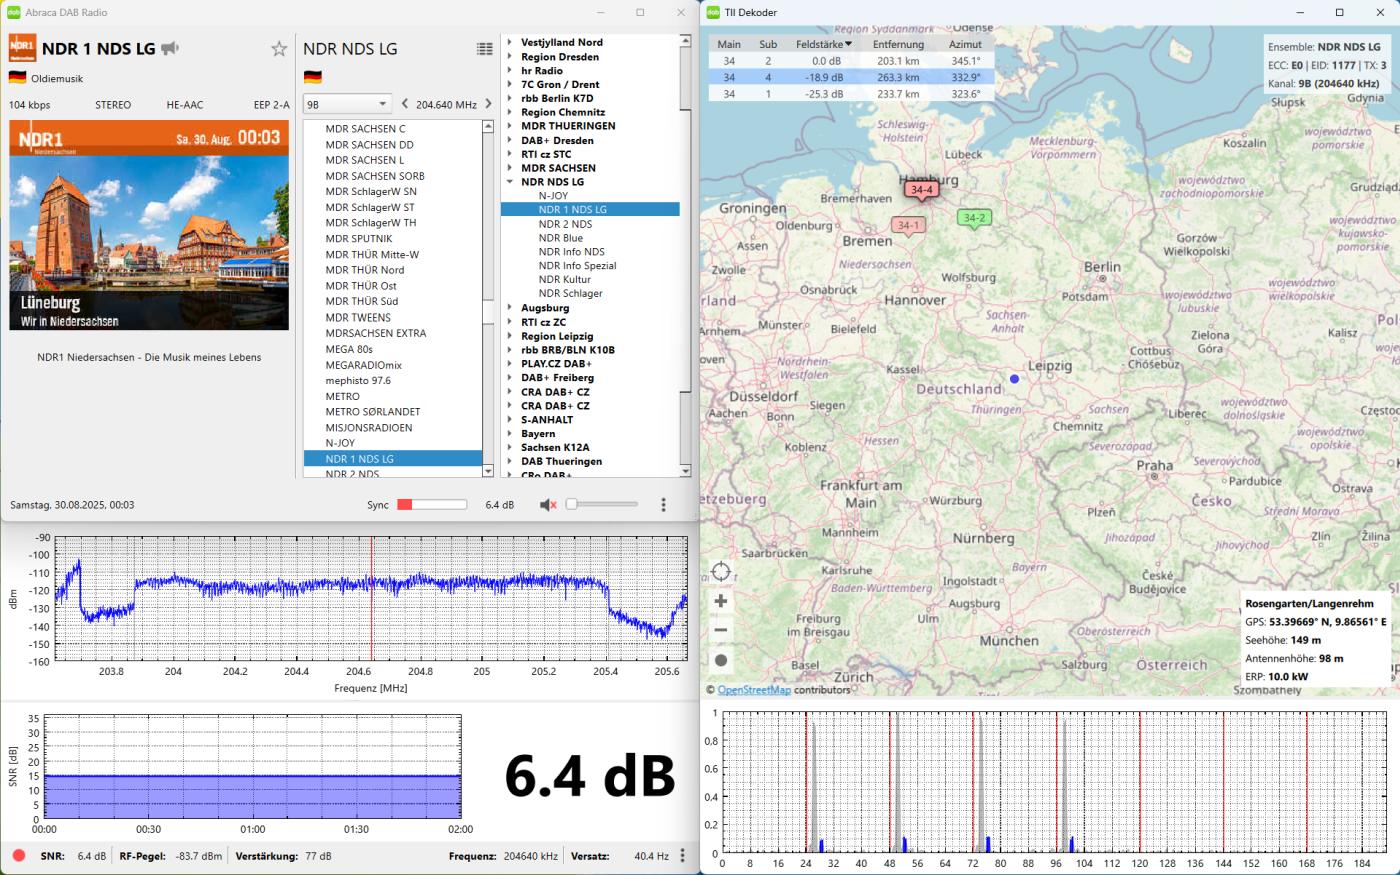The image size is (1400, 875).
Task: Select NDR Blue in the ensemble tree
Action: (x=561, y=238)
